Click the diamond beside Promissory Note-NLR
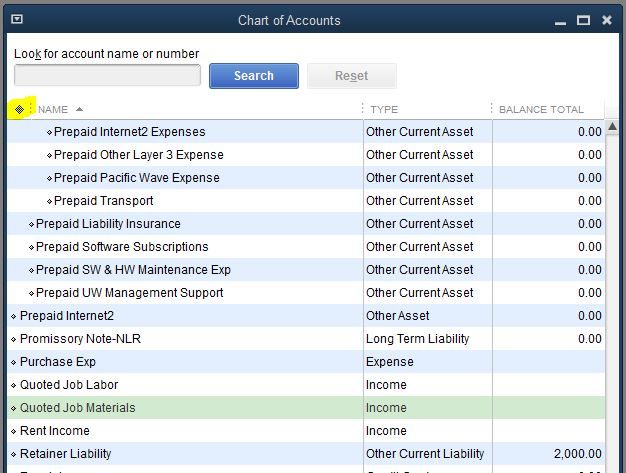This screenshot has height=473, width=626. click(14, 339)
